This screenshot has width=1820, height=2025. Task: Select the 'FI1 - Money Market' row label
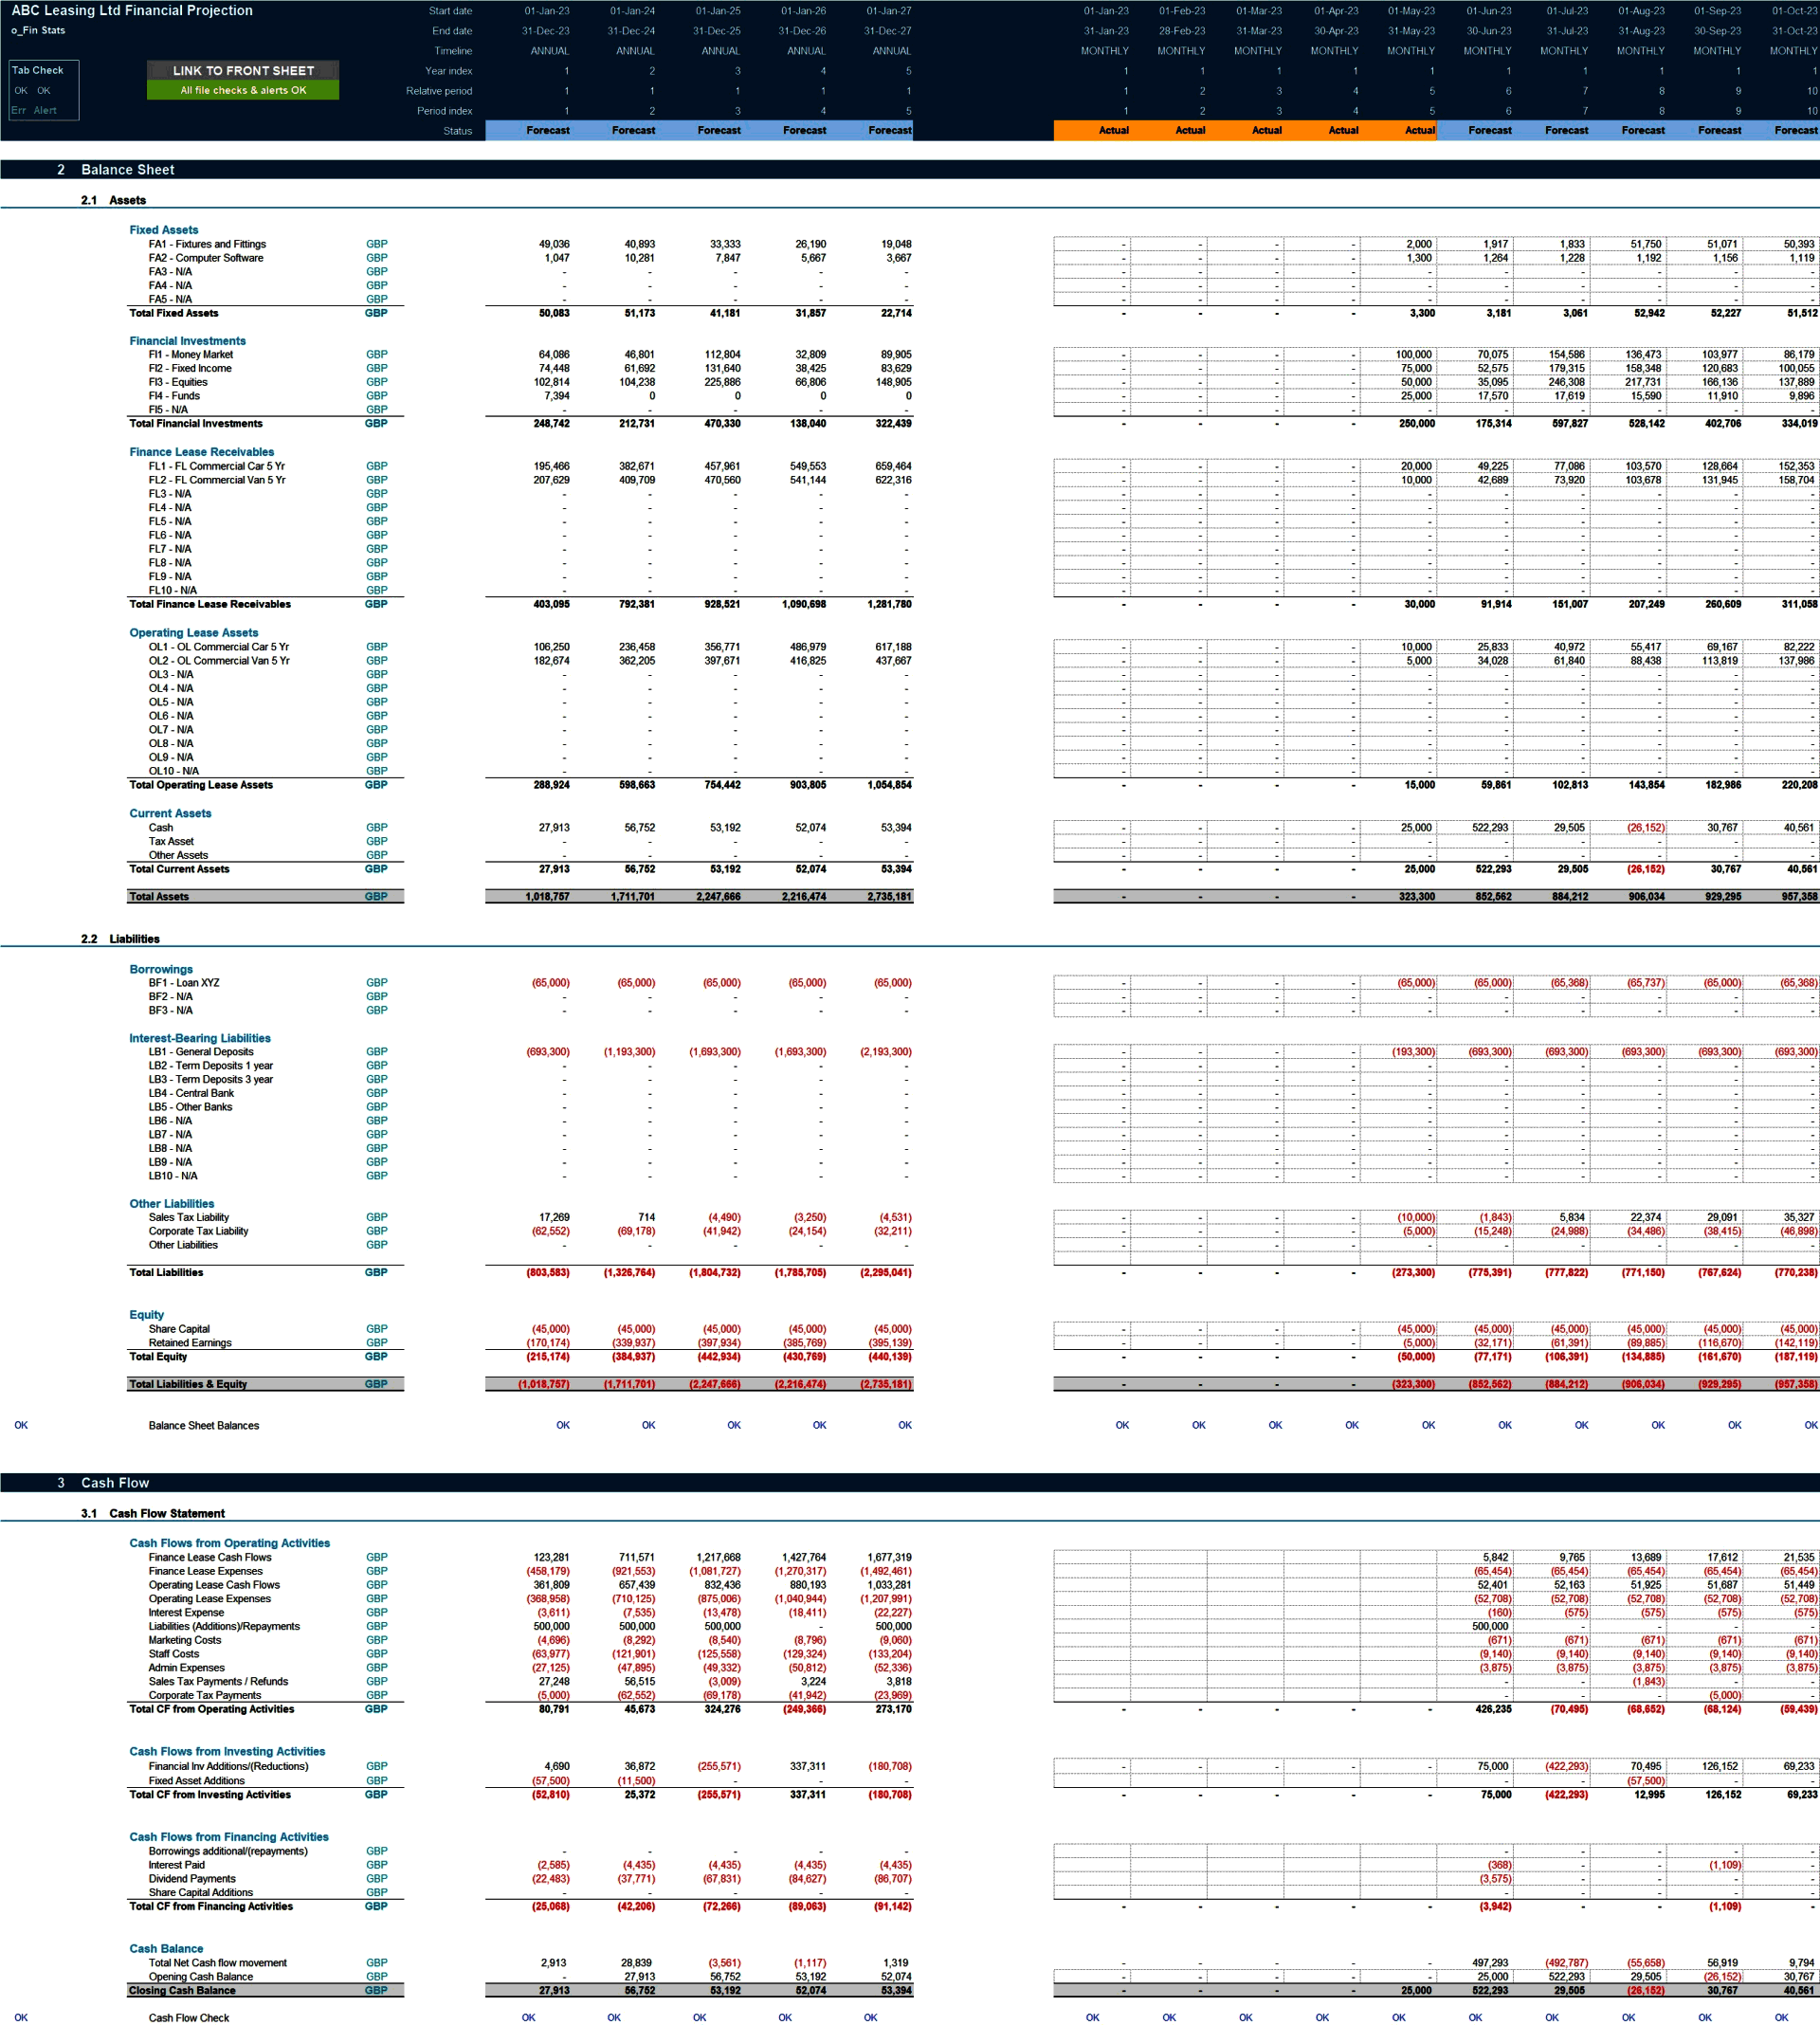coord(191,354)
